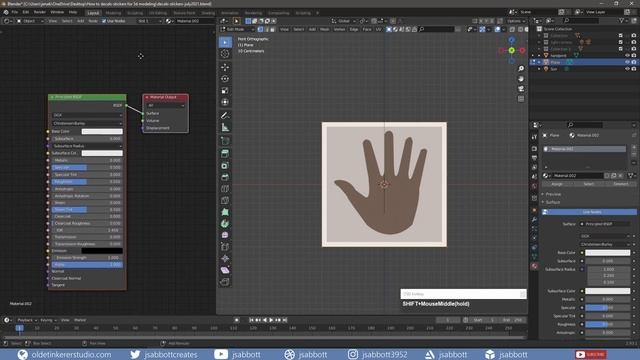Toggle viewport overlays
The height and width of the screenshot is (360, 640).
tap(498, 29)
